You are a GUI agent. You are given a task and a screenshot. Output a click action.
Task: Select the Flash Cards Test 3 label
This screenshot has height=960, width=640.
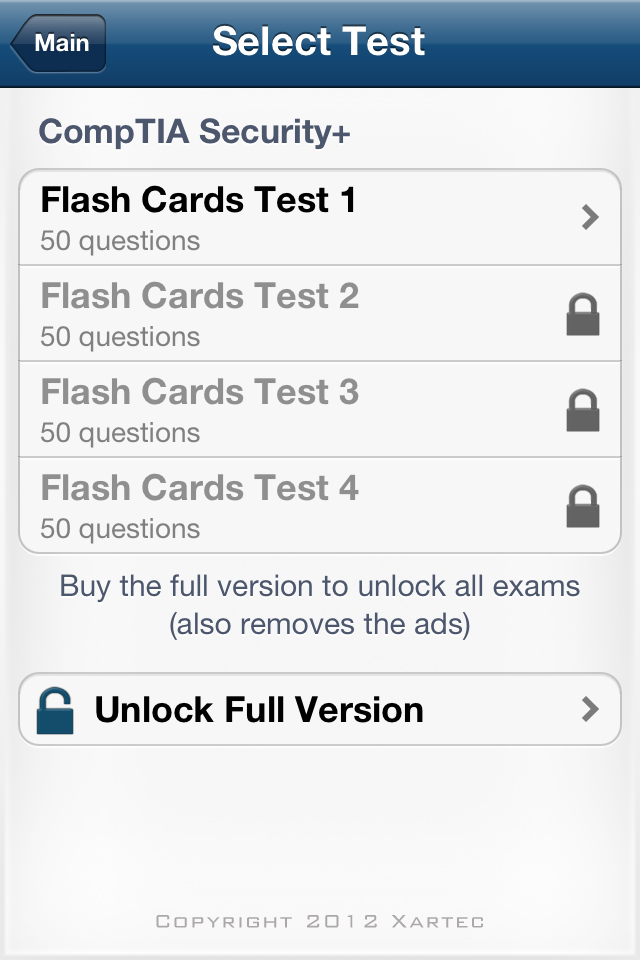tap(200, 393)
